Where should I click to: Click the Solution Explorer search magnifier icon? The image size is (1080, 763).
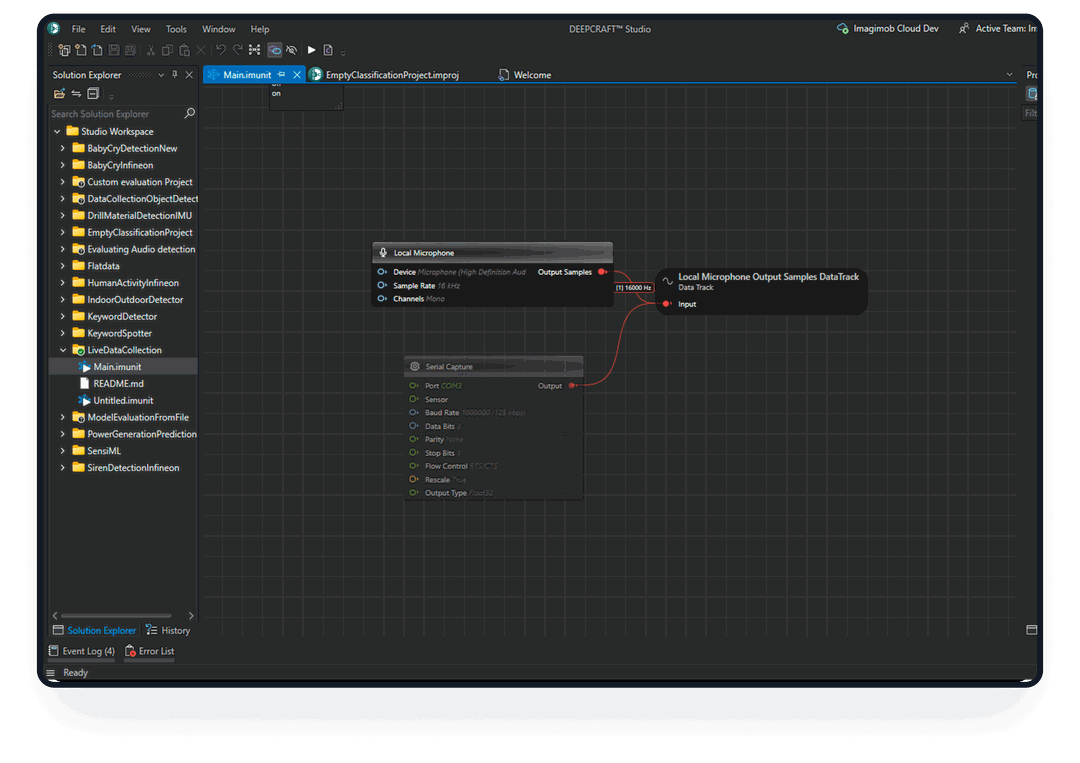point(190,114)
